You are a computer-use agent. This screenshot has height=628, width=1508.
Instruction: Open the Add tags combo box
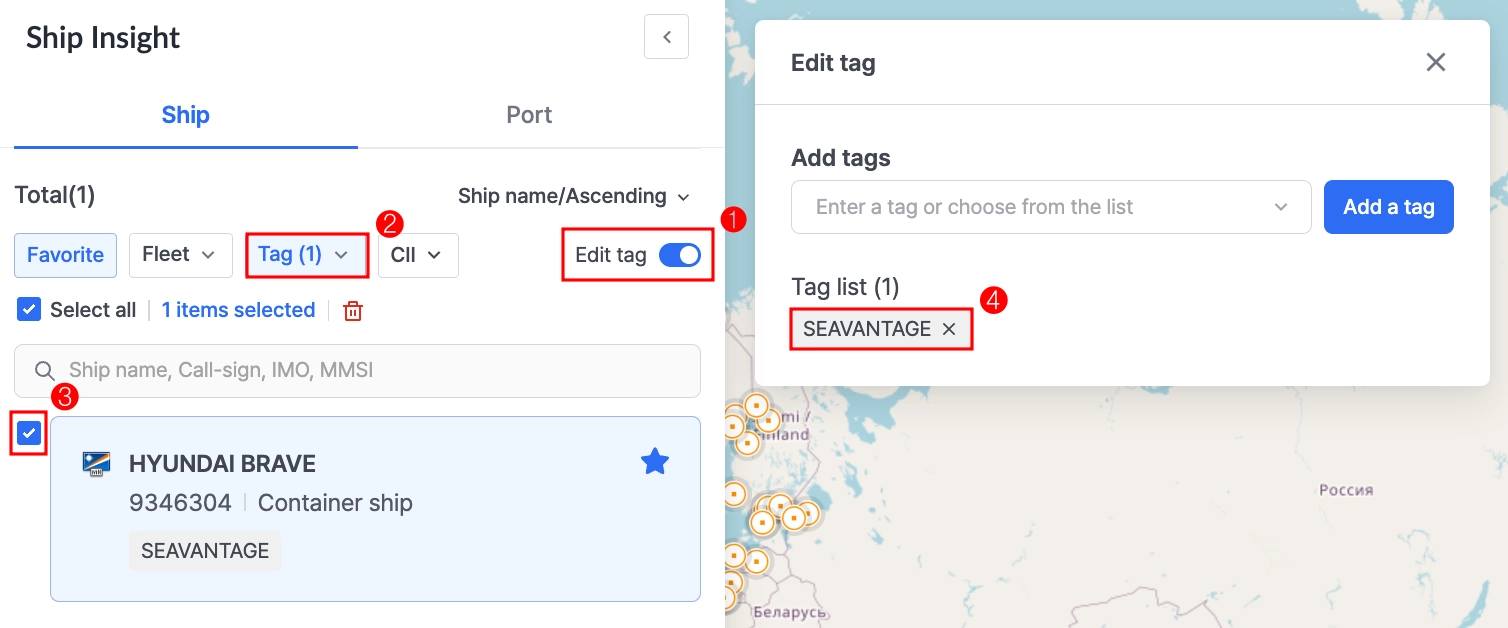[1050, 207]
